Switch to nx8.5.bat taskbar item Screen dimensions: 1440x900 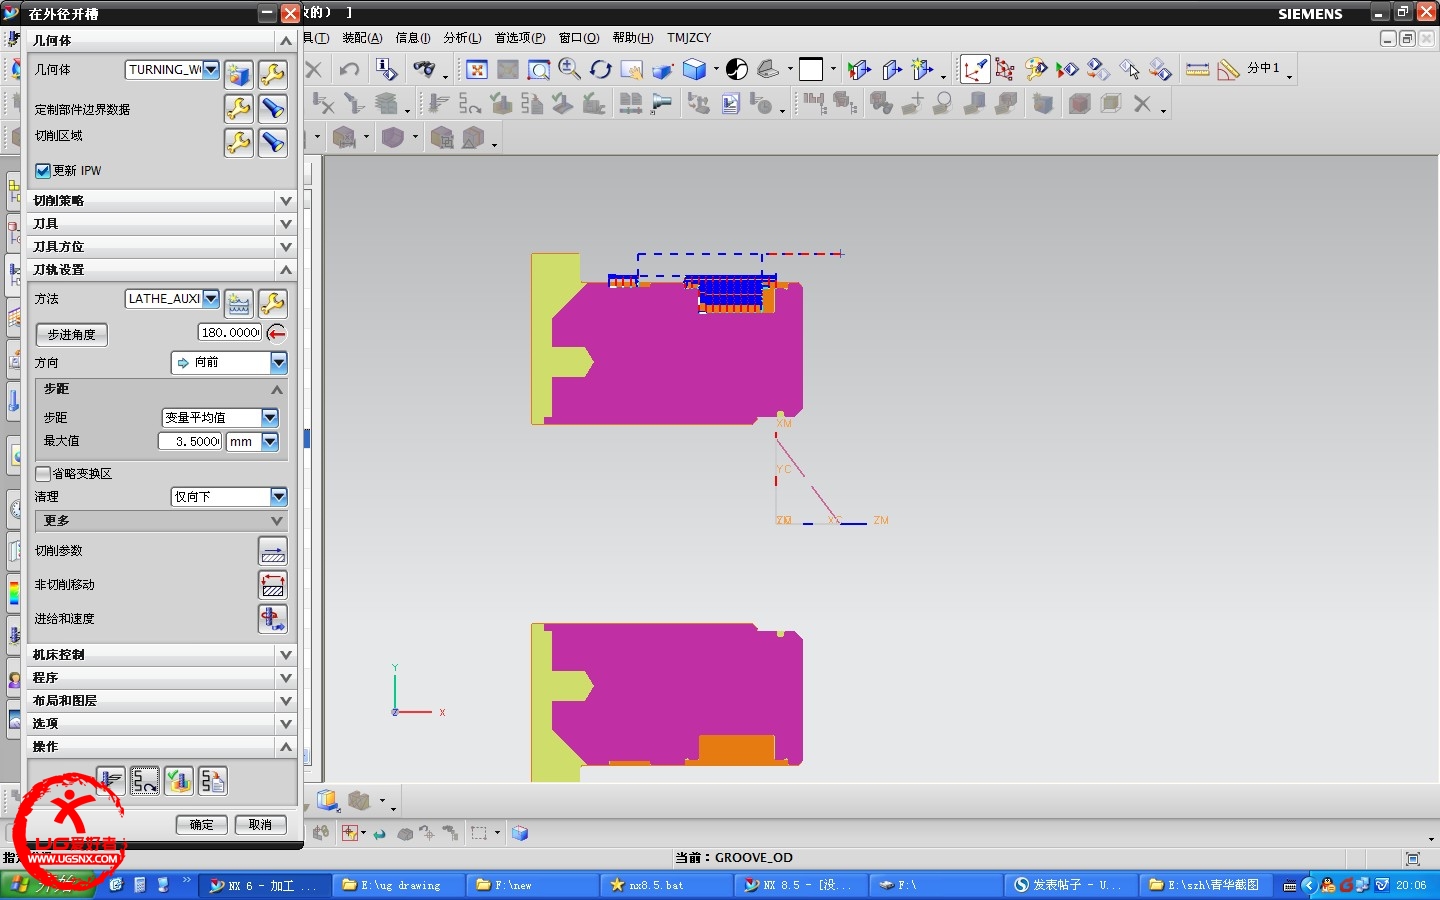pyautogui.click(x=665, y=885)
